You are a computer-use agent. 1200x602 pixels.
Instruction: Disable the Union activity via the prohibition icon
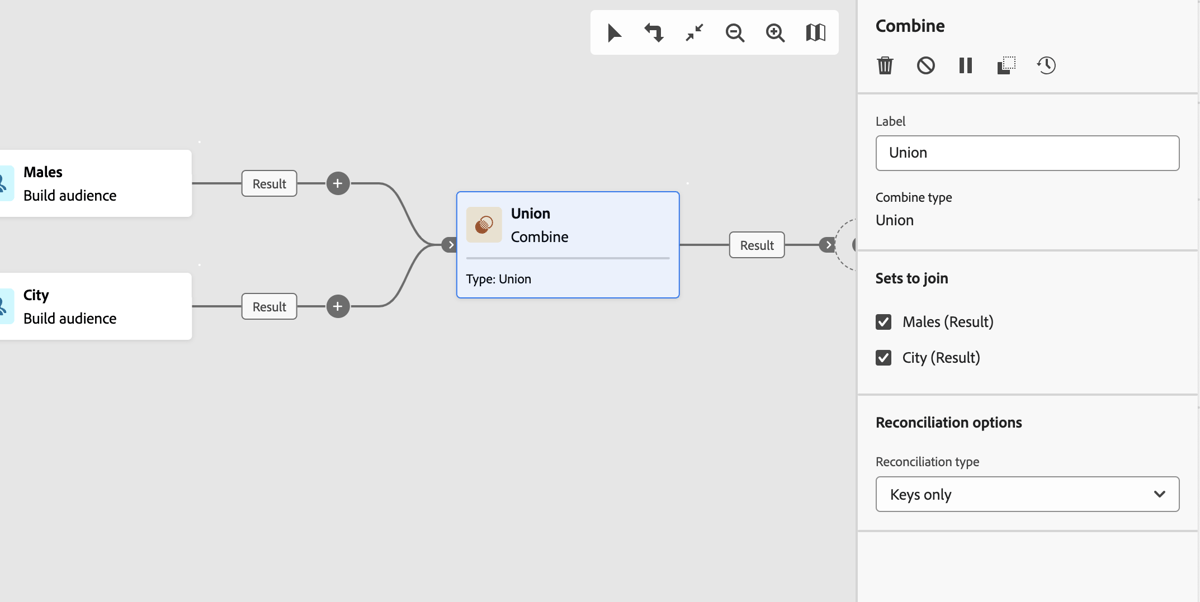(925, 65)
